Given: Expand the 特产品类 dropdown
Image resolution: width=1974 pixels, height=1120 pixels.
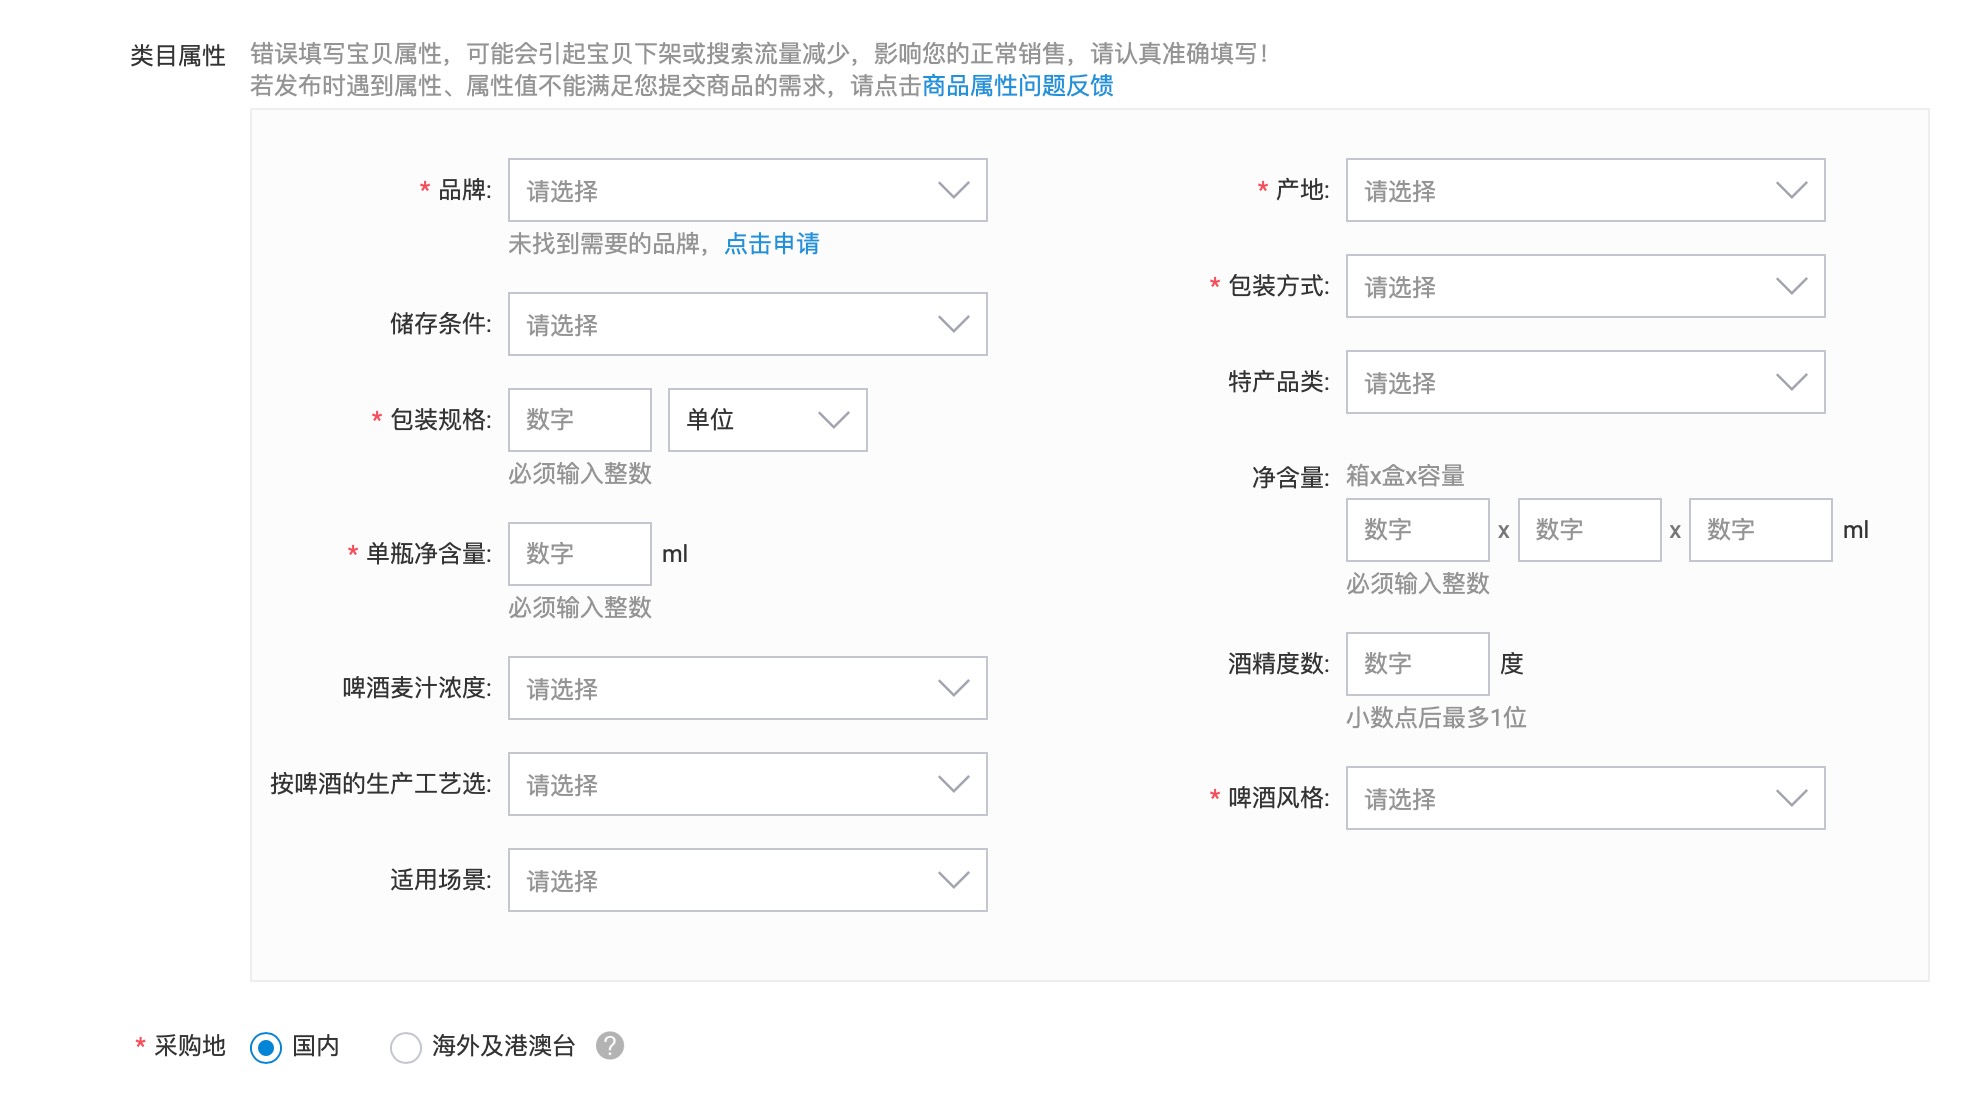Looking at the screenshot, I should [x=1585, y=382].
